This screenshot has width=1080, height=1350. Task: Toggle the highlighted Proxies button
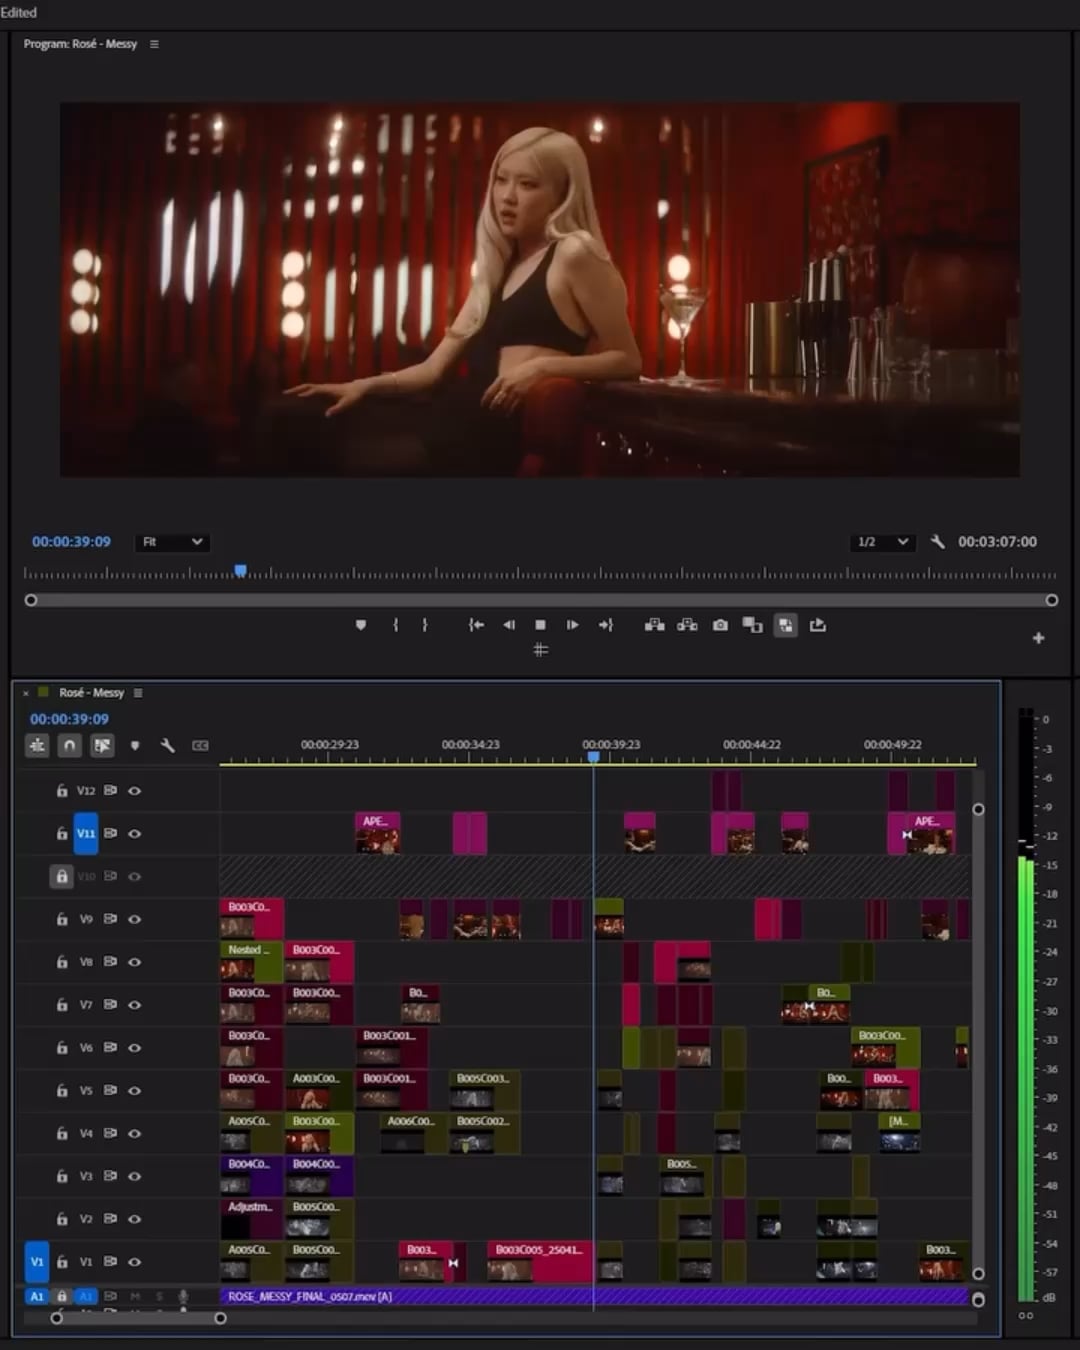[x=786, y=625]
